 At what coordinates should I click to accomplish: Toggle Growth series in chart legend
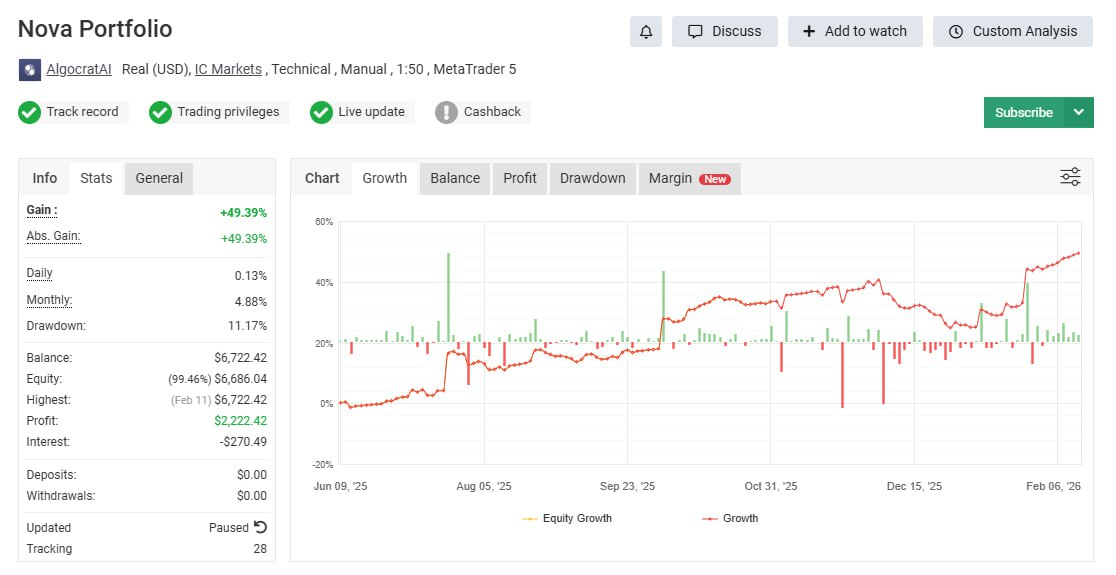pyautogui.click(x=730, y=518)
